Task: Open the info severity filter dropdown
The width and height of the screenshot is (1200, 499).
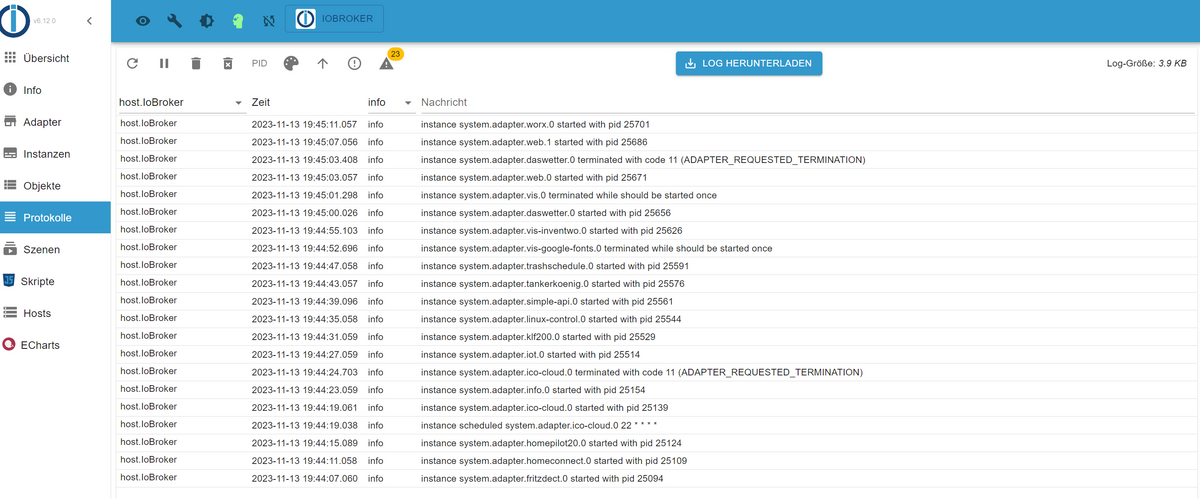Action: (x=391, y=102)
